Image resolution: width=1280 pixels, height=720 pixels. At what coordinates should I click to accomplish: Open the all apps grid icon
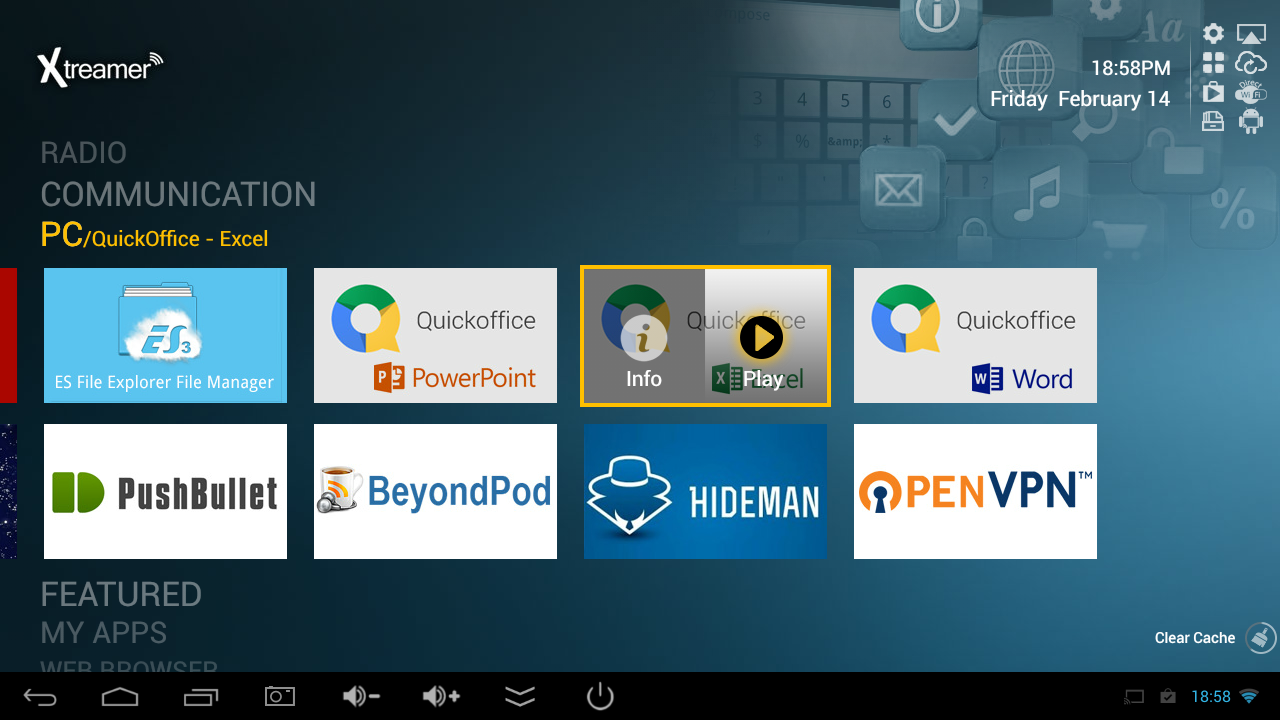pyautogui.click(x=1213, y=63)
